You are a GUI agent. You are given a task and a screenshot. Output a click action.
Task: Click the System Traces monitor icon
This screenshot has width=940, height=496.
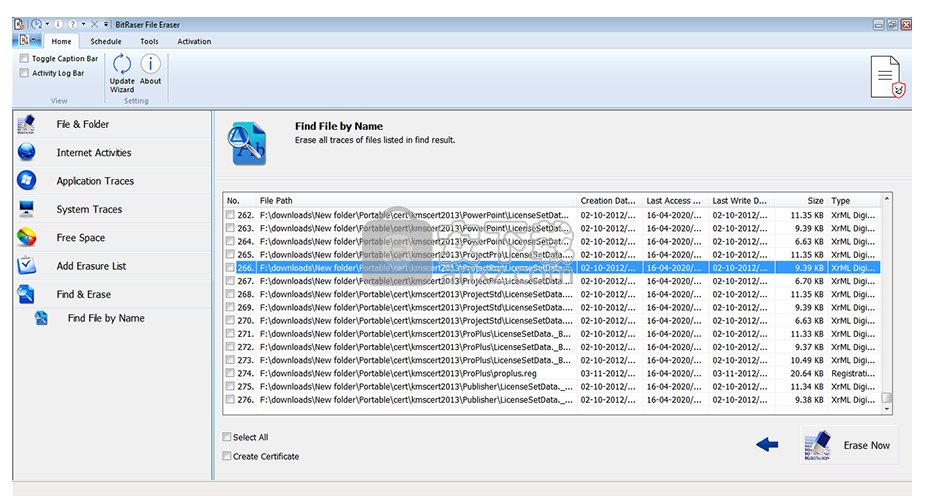tap(26, 209)
